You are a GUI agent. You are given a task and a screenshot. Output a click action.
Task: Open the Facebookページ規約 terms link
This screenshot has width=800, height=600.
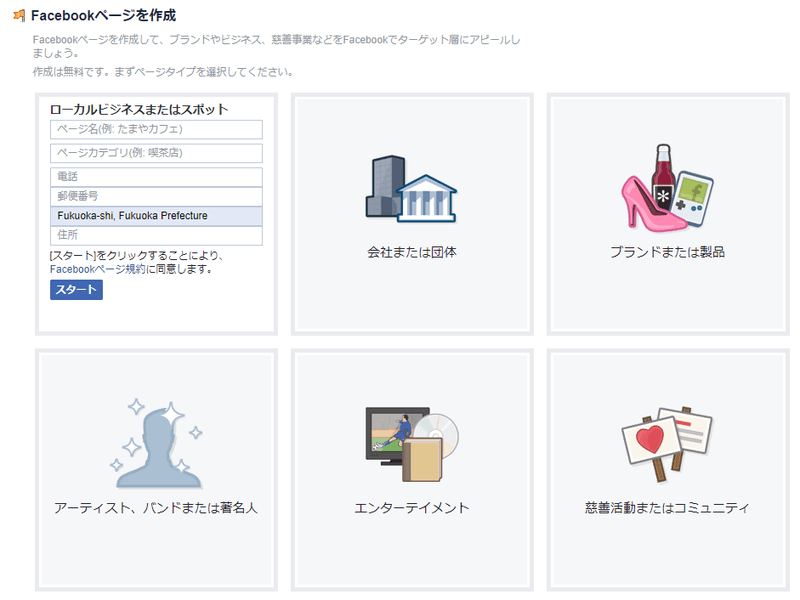click(97, 269)
